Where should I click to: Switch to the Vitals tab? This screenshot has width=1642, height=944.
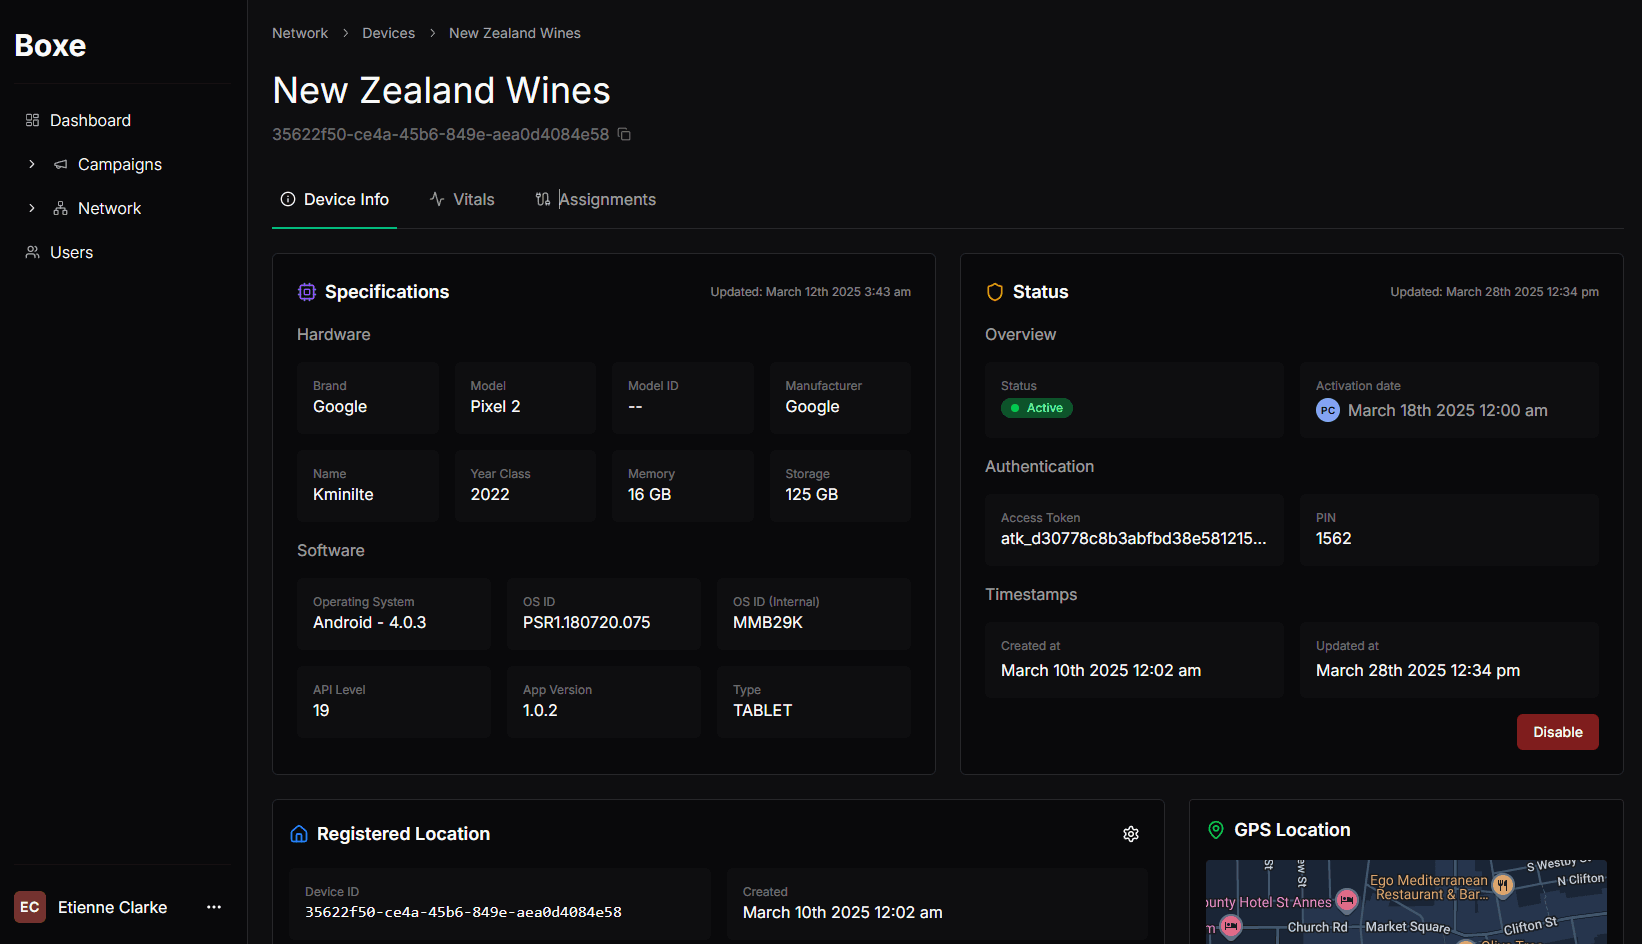462,200
